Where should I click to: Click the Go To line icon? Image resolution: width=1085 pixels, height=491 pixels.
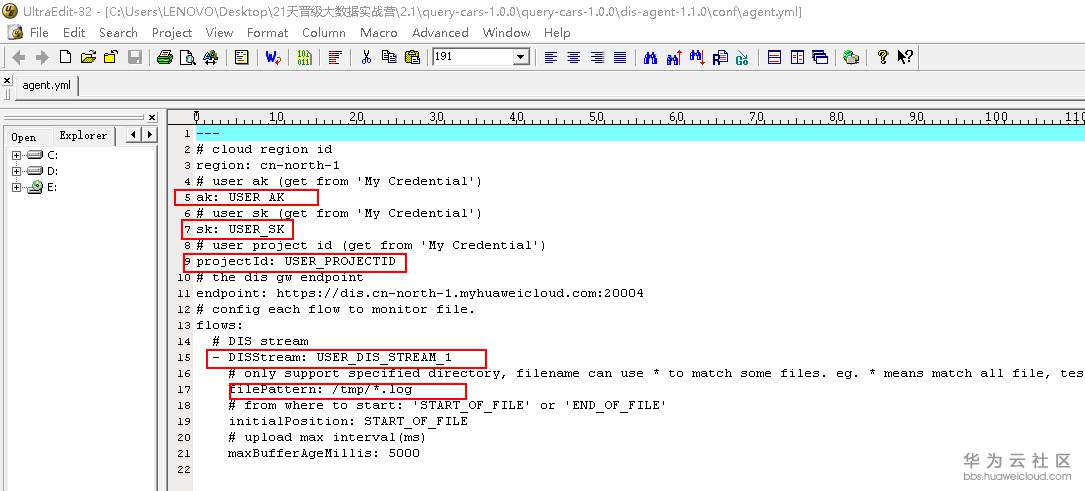coord(742,57)
